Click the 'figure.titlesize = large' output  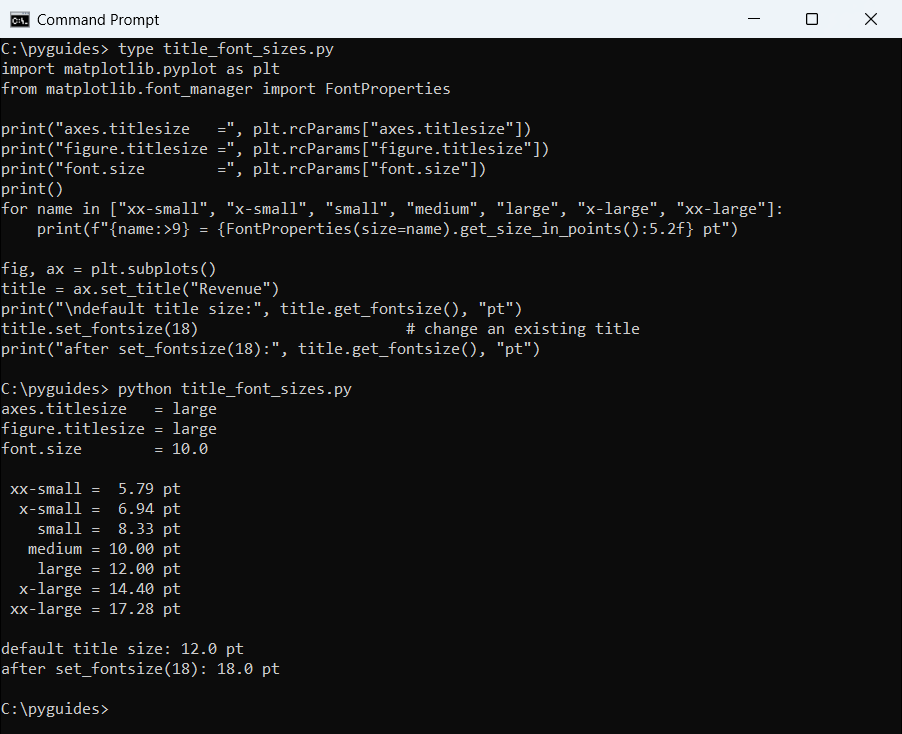(109, 429)
